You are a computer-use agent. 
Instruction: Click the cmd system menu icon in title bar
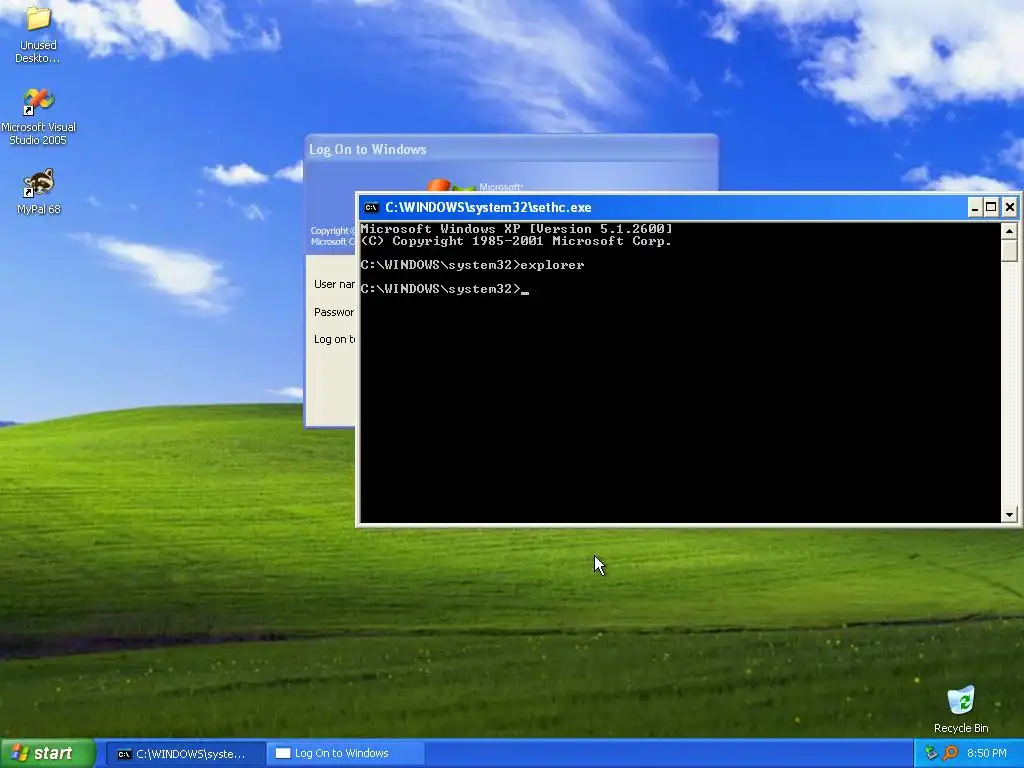click(x=372, y=208)
